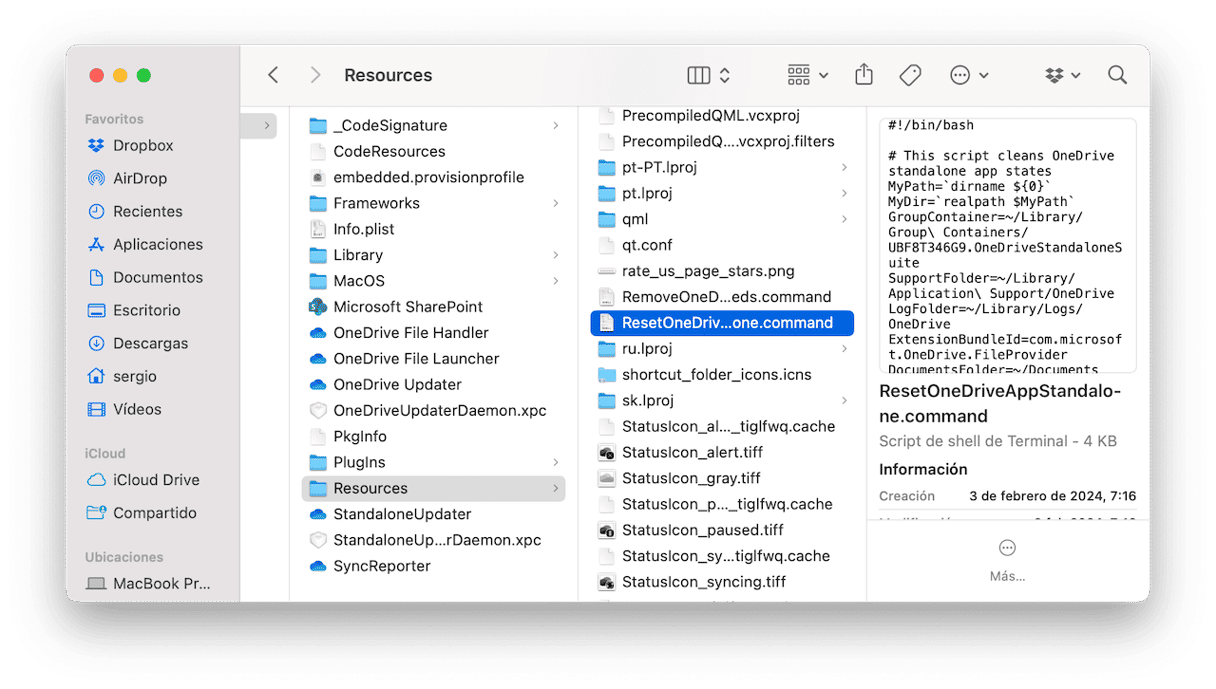Click the Frameworks folder icon
The image size is (1216, 689).
[x=318, y=203]
